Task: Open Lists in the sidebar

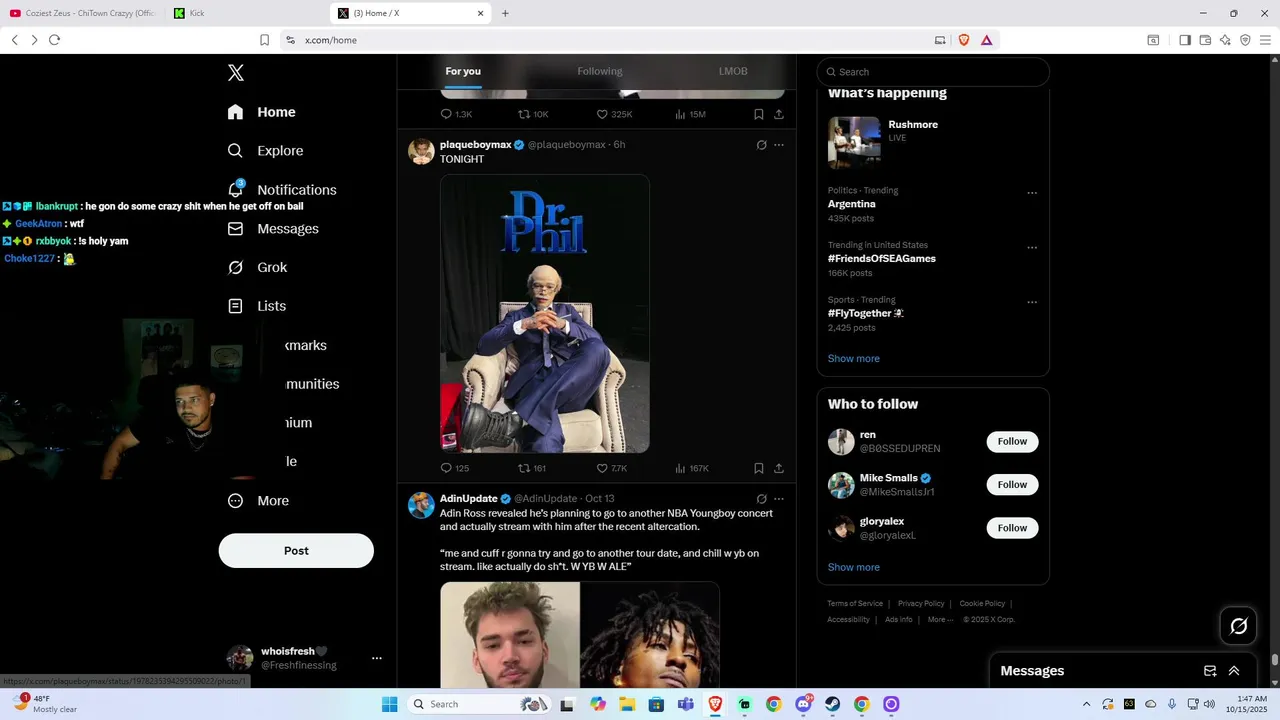Action: pyautogui.click(x=256, y=306)
